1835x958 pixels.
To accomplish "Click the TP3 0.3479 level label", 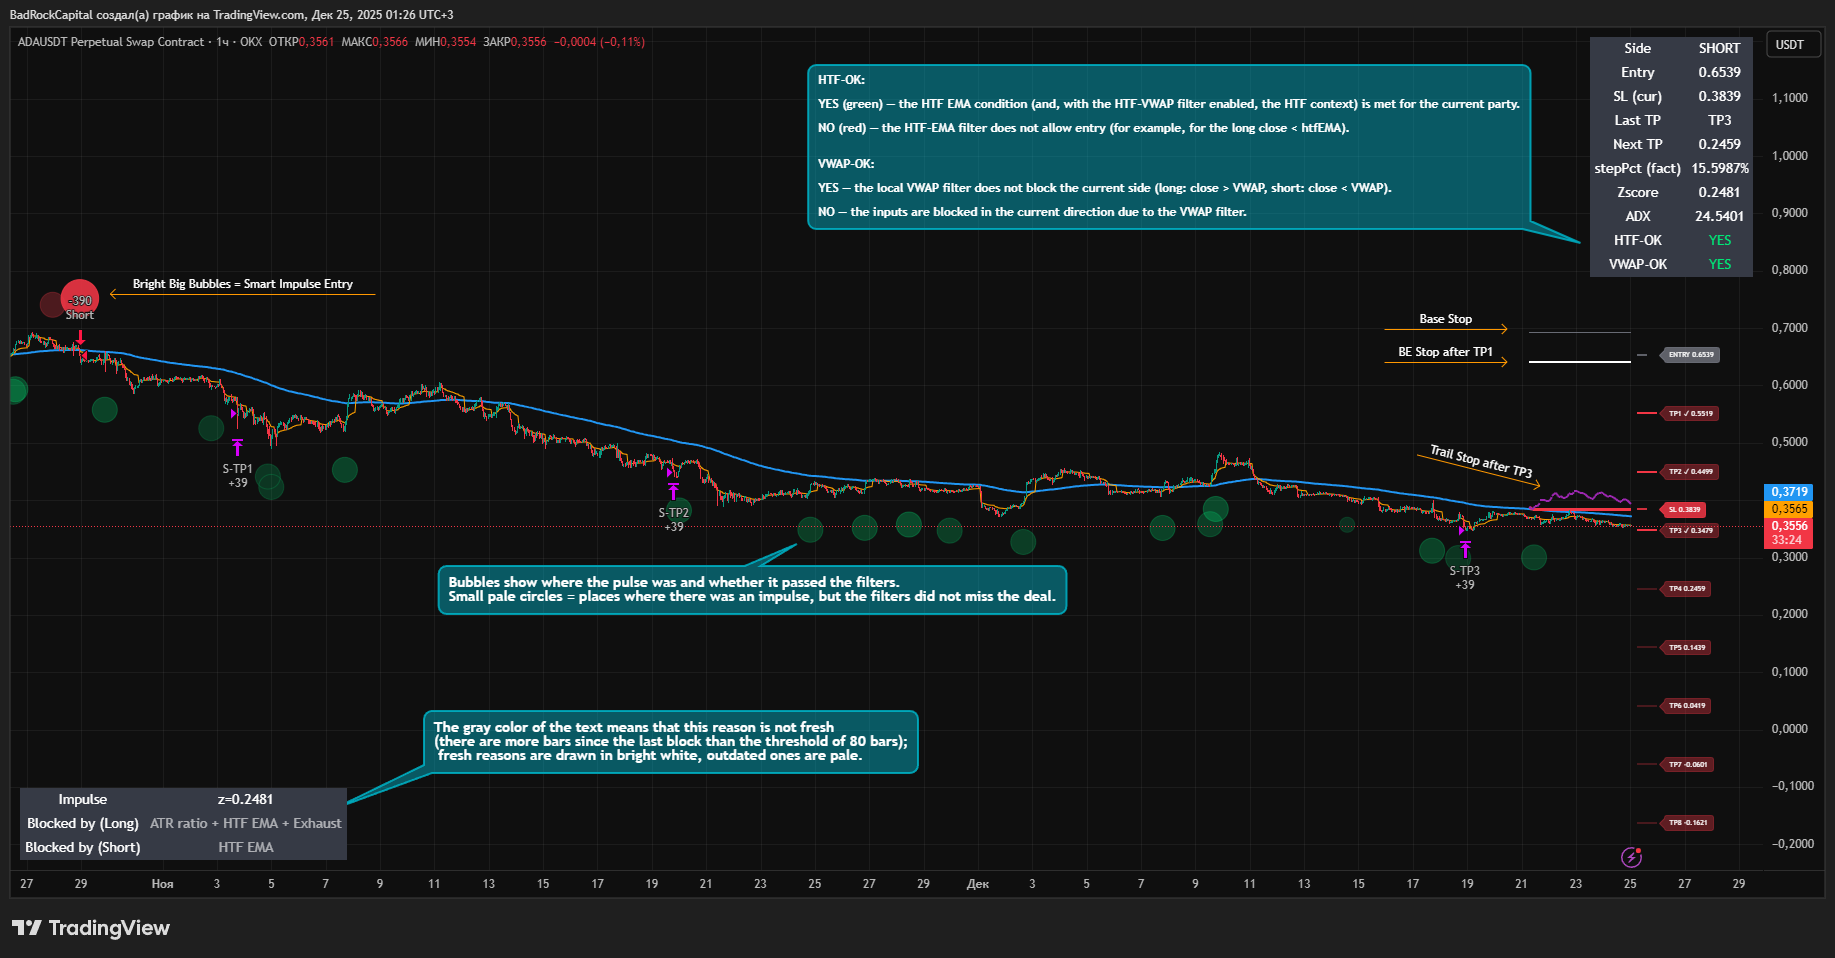I will point(1689,531).
